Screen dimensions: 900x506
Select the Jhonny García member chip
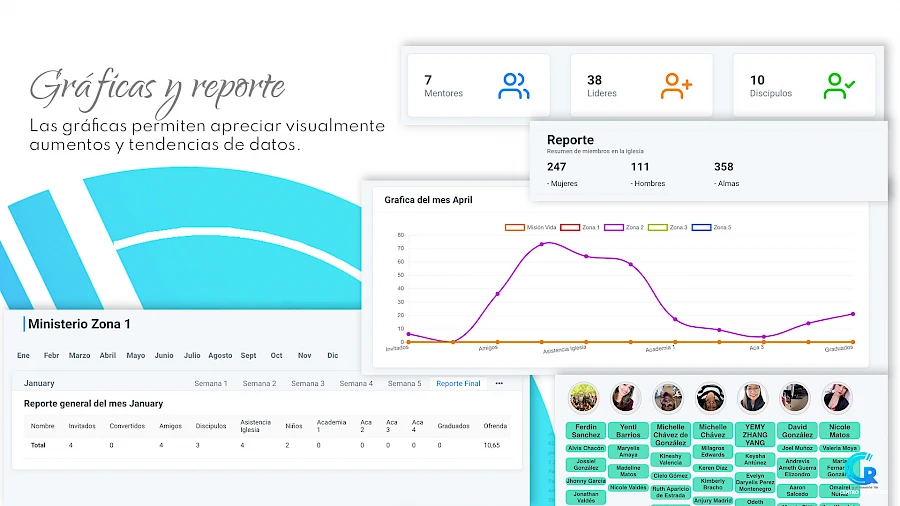point(585,481)
